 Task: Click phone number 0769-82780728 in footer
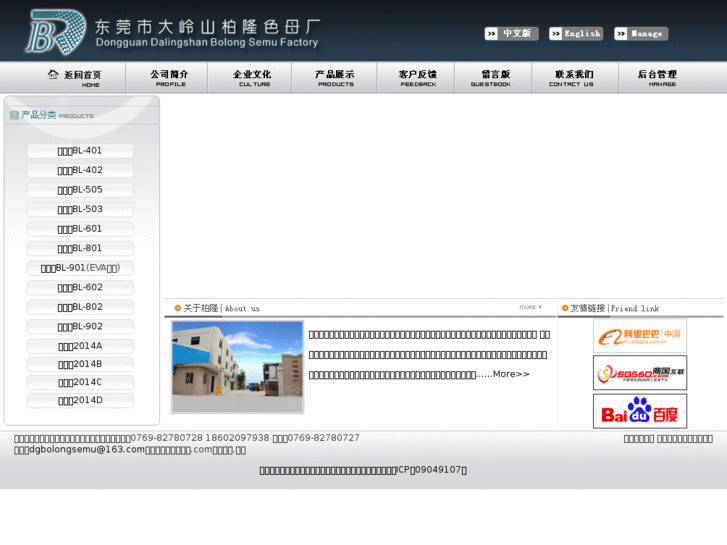(167, 438)
